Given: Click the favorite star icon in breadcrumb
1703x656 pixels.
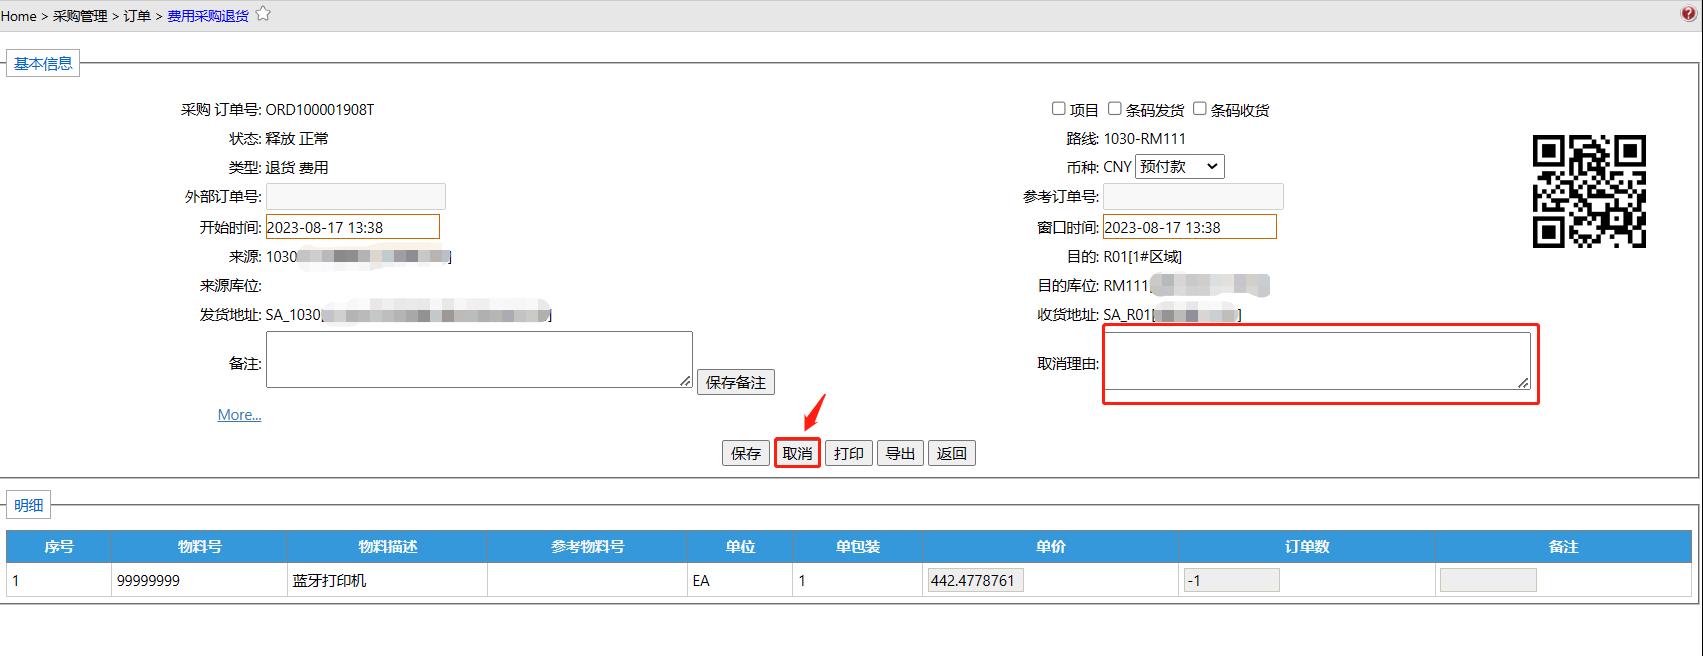Looking at the screenshot, I should pos(263,14).
